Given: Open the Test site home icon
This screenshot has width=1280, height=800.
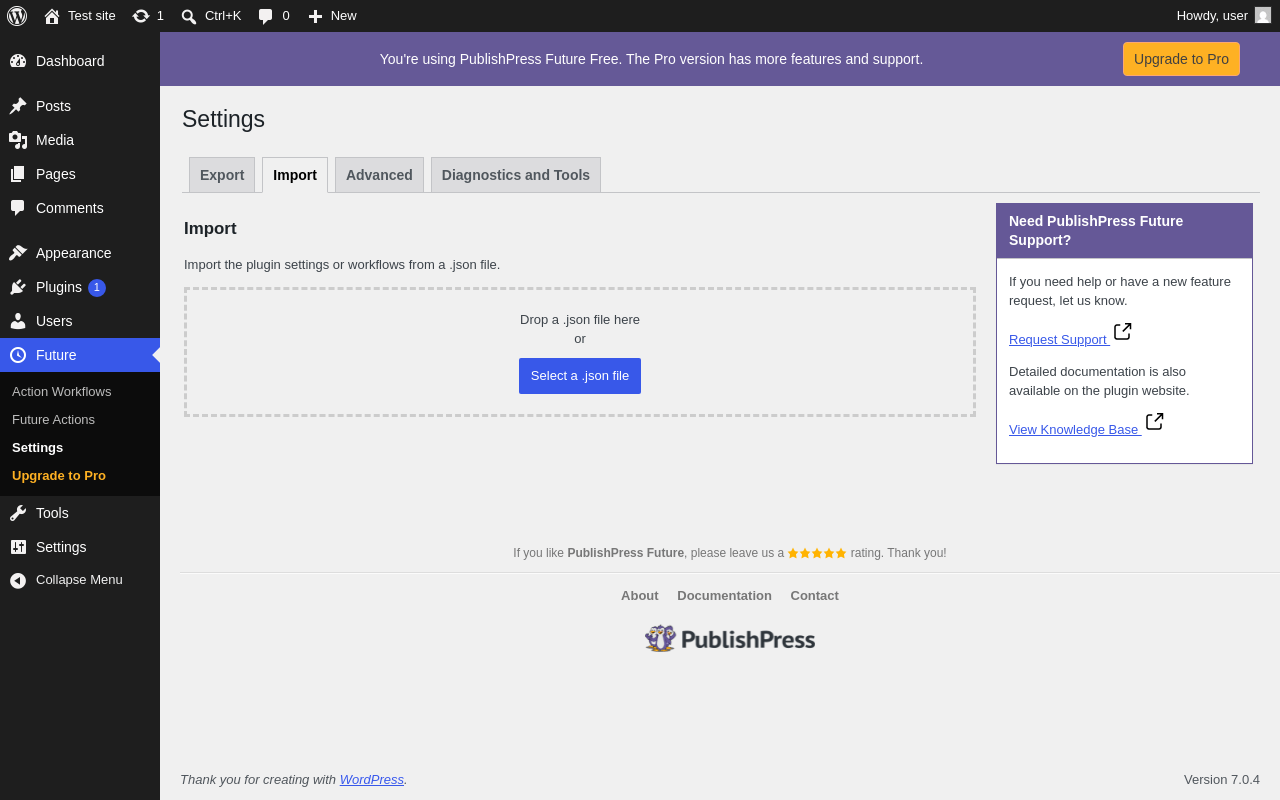Looking at the screenshot, I should pos(52,16).
